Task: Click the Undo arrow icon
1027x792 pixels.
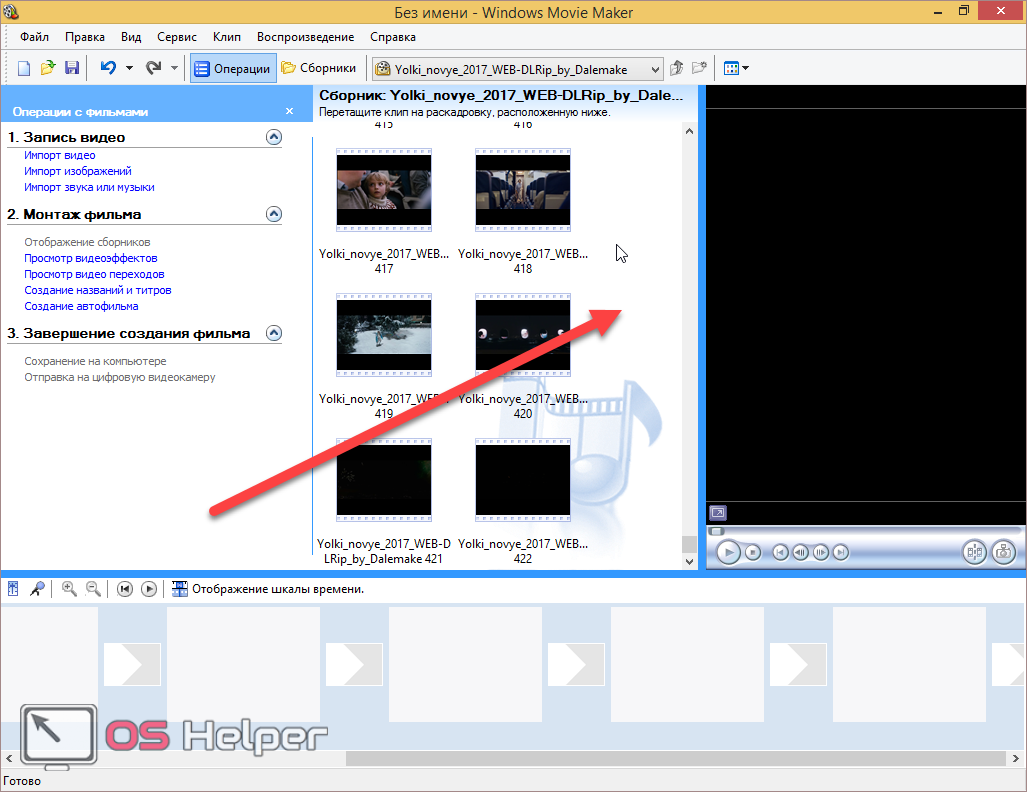Action: click(x=108, y=68)
